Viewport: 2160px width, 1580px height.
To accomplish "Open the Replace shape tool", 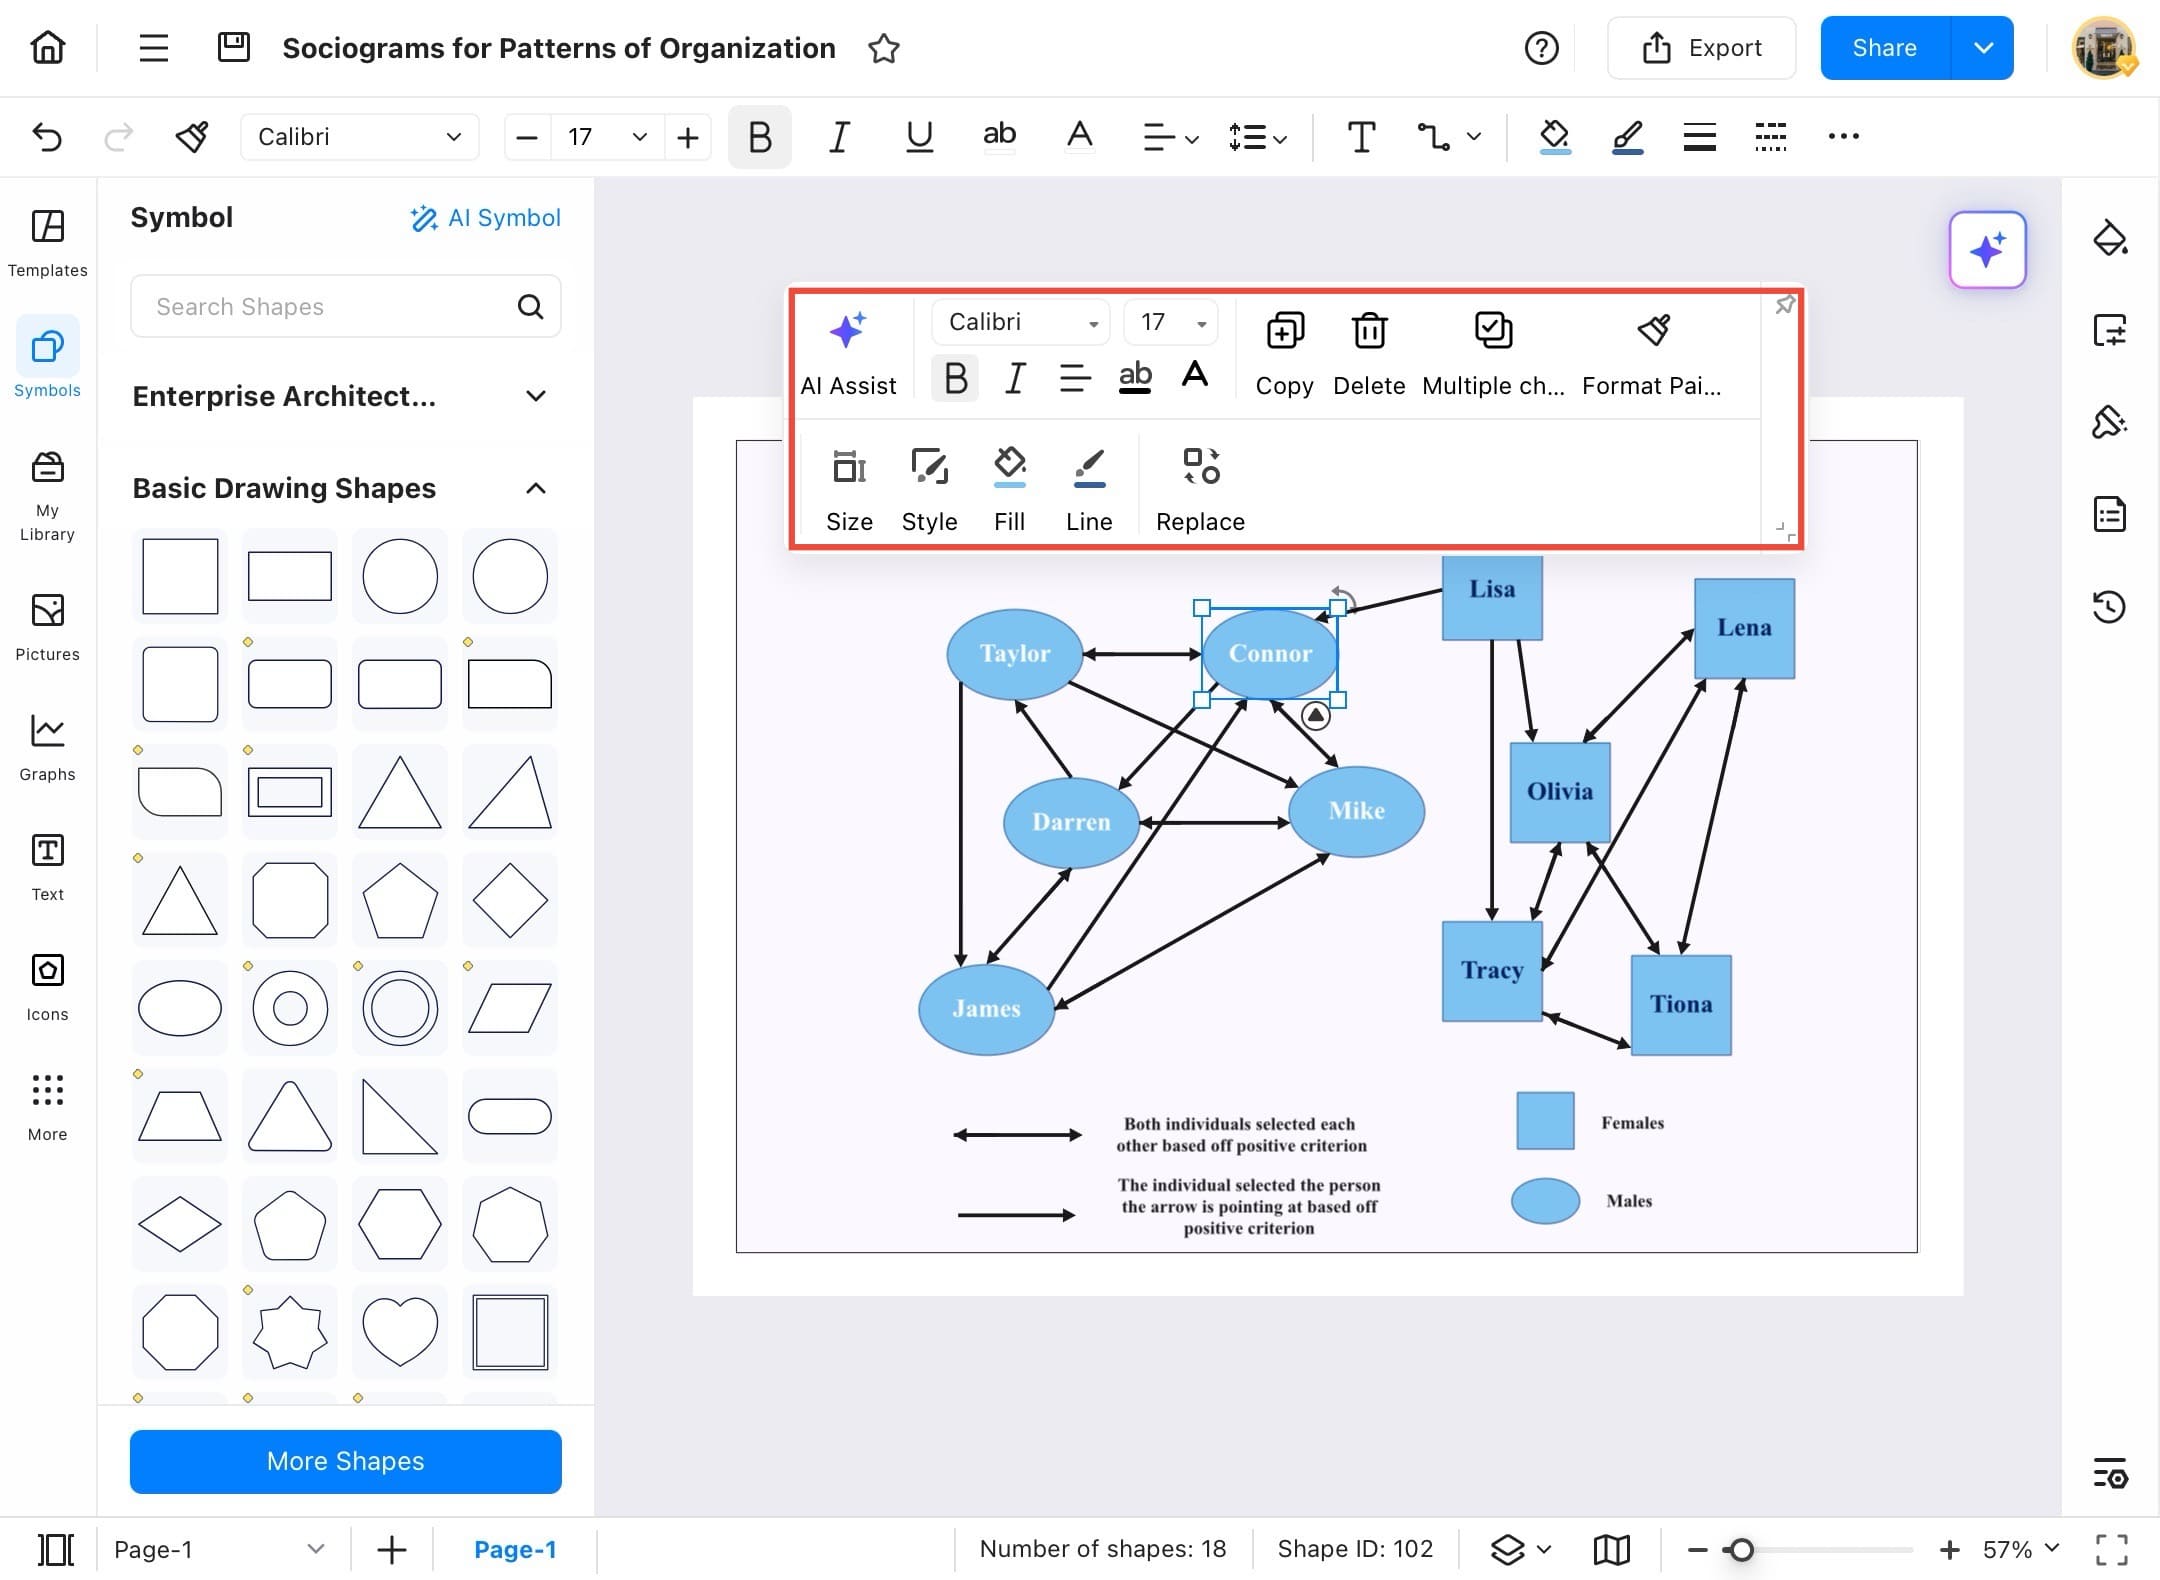I will [1200, 467].
